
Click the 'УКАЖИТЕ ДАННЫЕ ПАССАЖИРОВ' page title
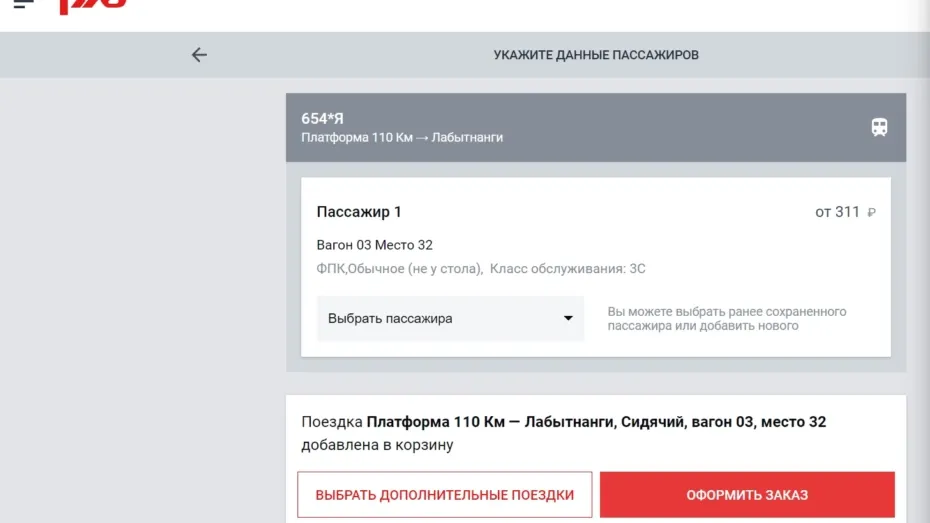click(596, 55)
